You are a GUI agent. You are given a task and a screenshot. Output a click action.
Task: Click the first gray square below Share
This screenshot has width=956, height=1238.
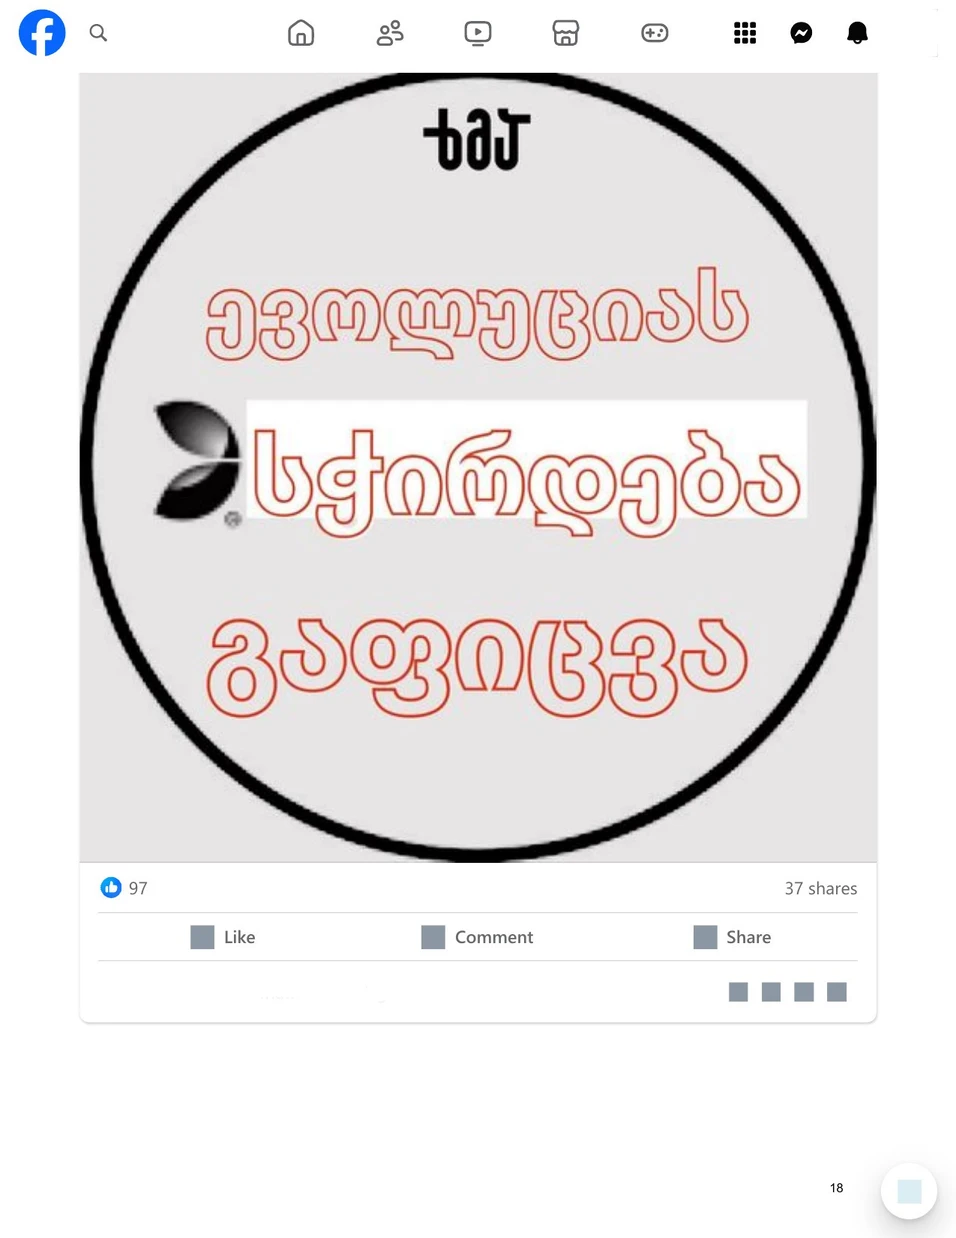738,992
